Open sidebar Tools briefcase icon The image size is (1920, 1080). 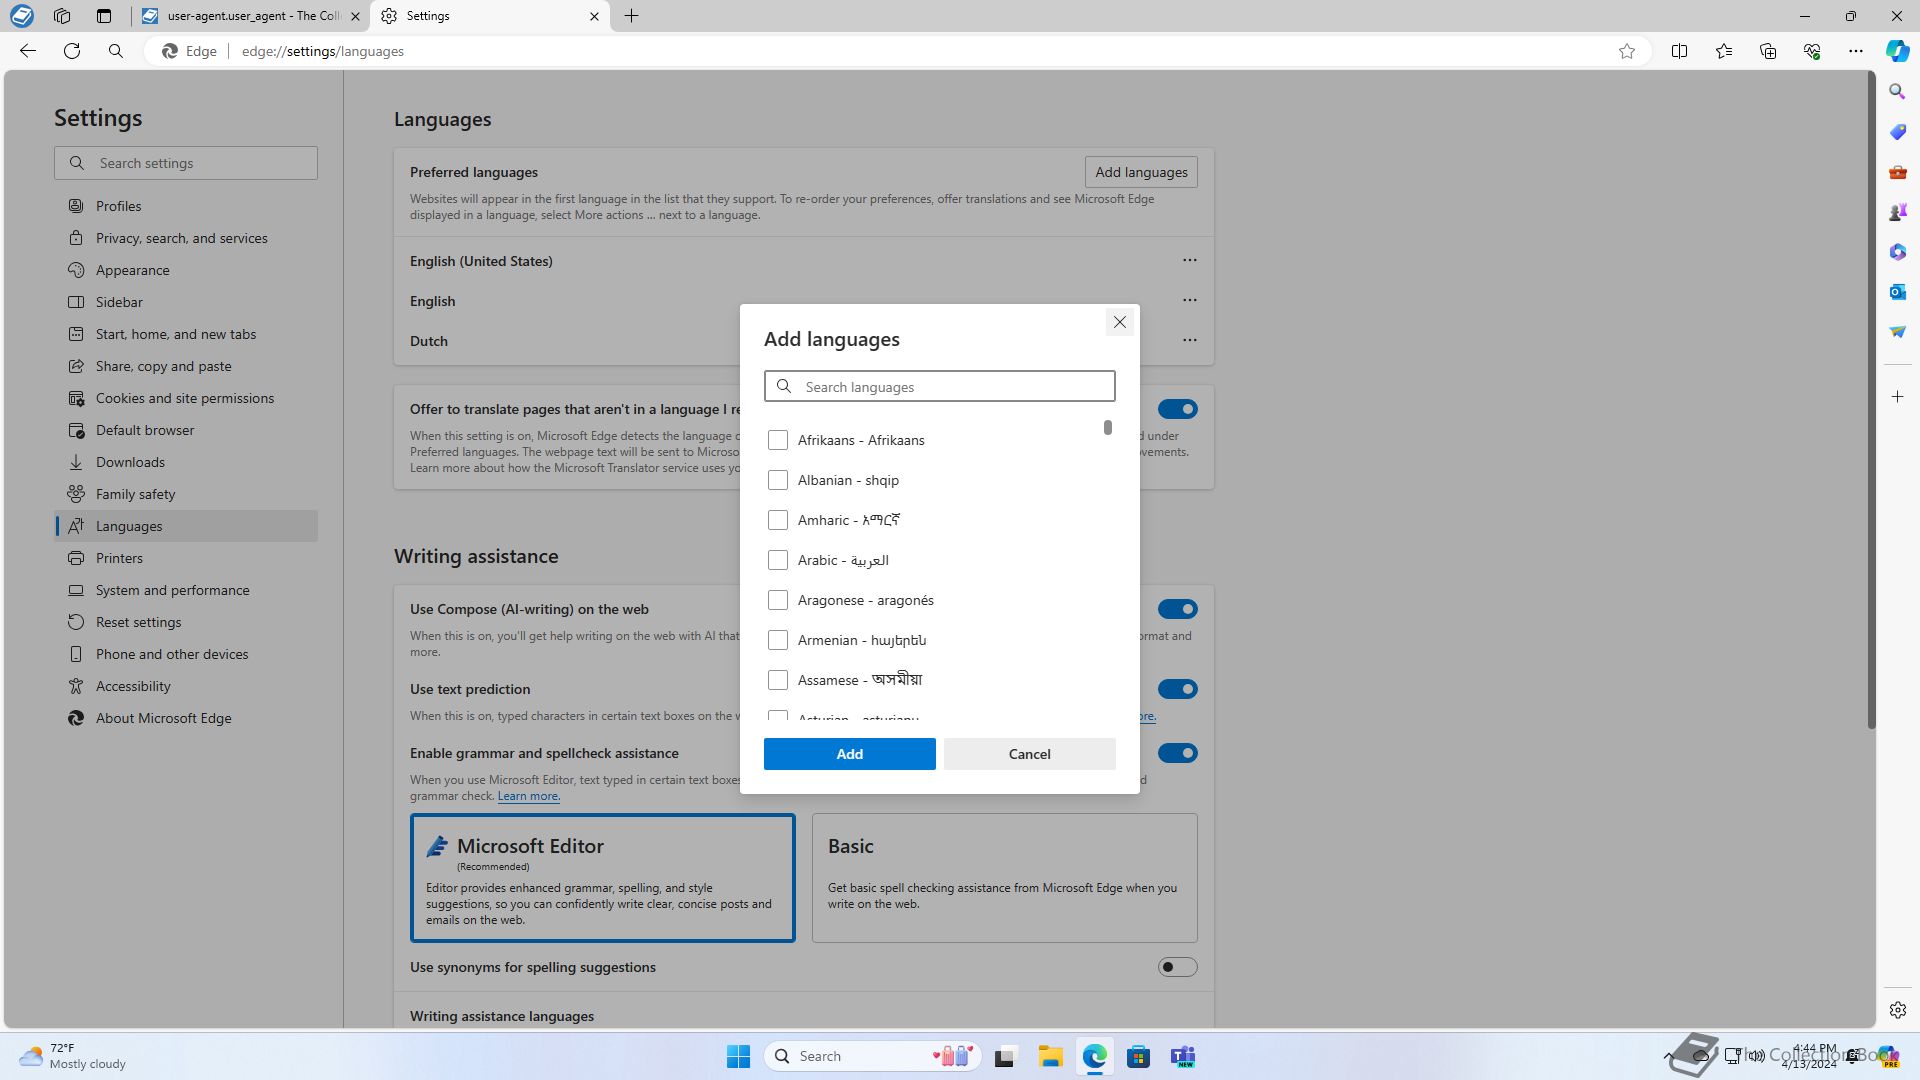pos(1897,172)
